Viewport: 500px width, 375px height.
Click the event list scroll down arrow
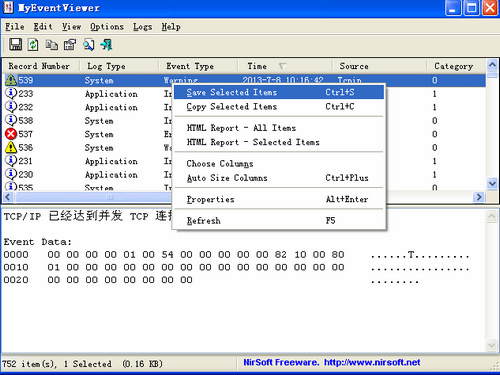(492, 183)
